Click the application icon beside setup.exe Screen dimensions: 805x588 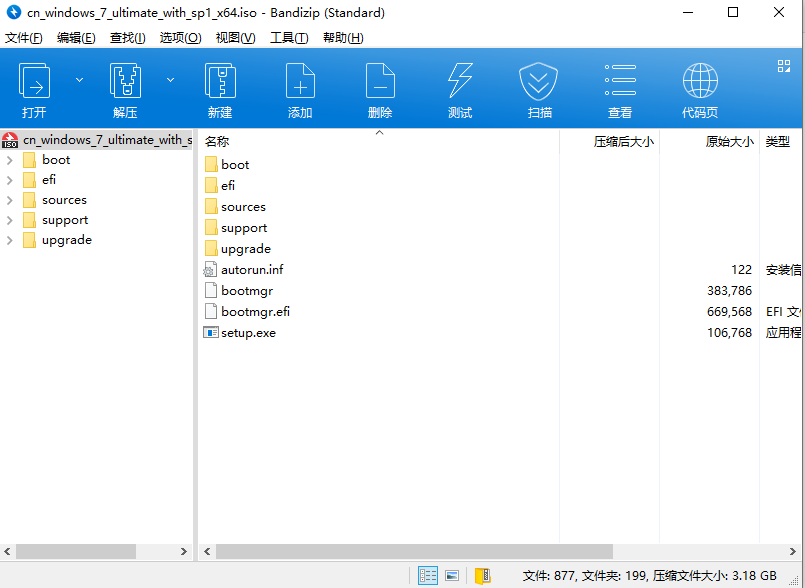210,333
